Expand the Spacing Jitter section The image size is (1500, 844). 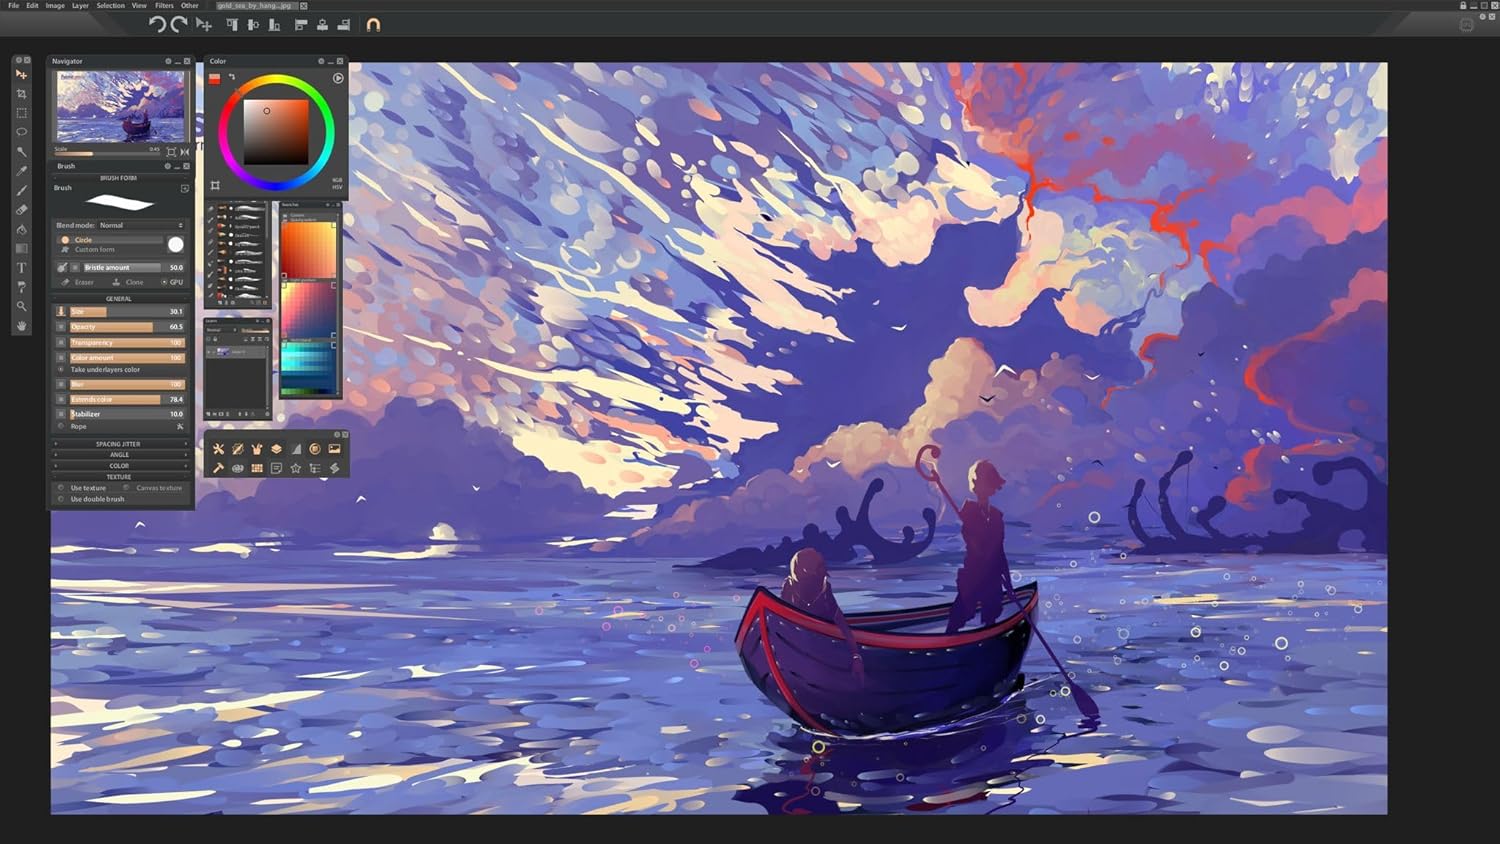(120, 443)
